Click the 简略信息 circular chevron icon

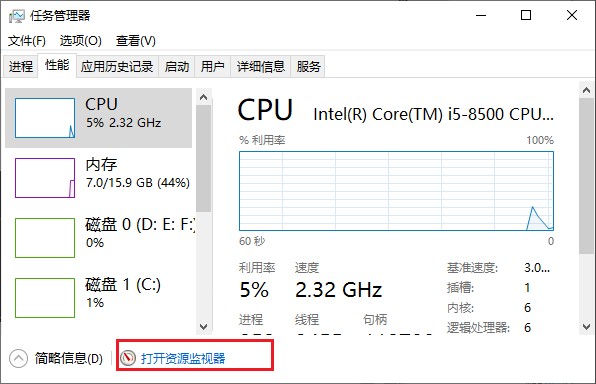[18, 358]
